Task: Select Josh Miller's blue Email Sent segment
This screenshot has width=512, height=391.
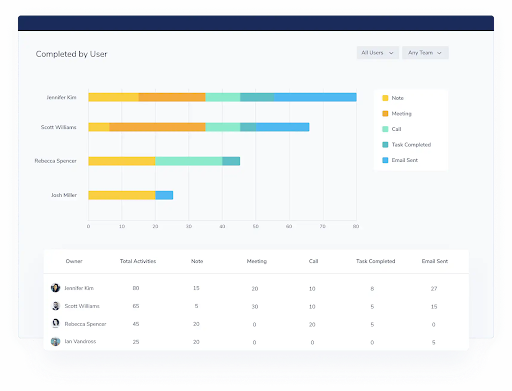Action: 164,195
